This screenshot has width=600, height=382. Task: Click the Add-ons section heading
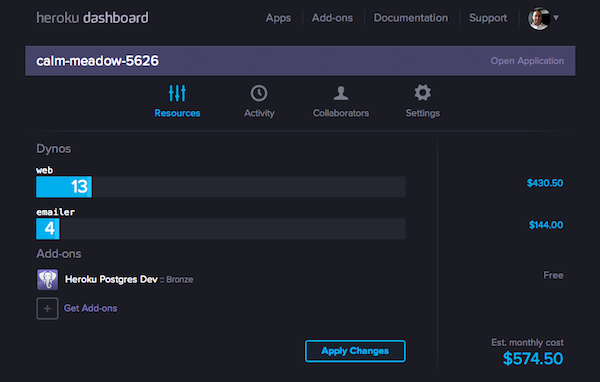point(59,254)
